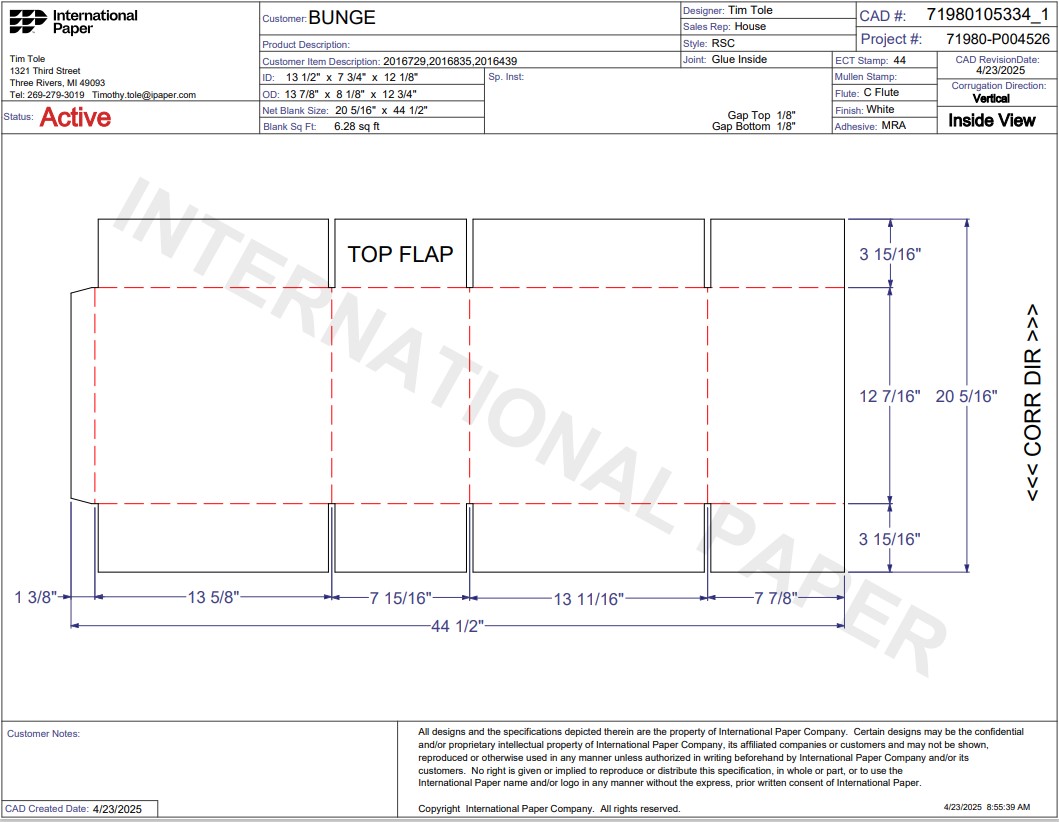This screenshot has height=822, width=1059.
Task: Click the 12 7/16 height dimension
Action: (889, 396)
